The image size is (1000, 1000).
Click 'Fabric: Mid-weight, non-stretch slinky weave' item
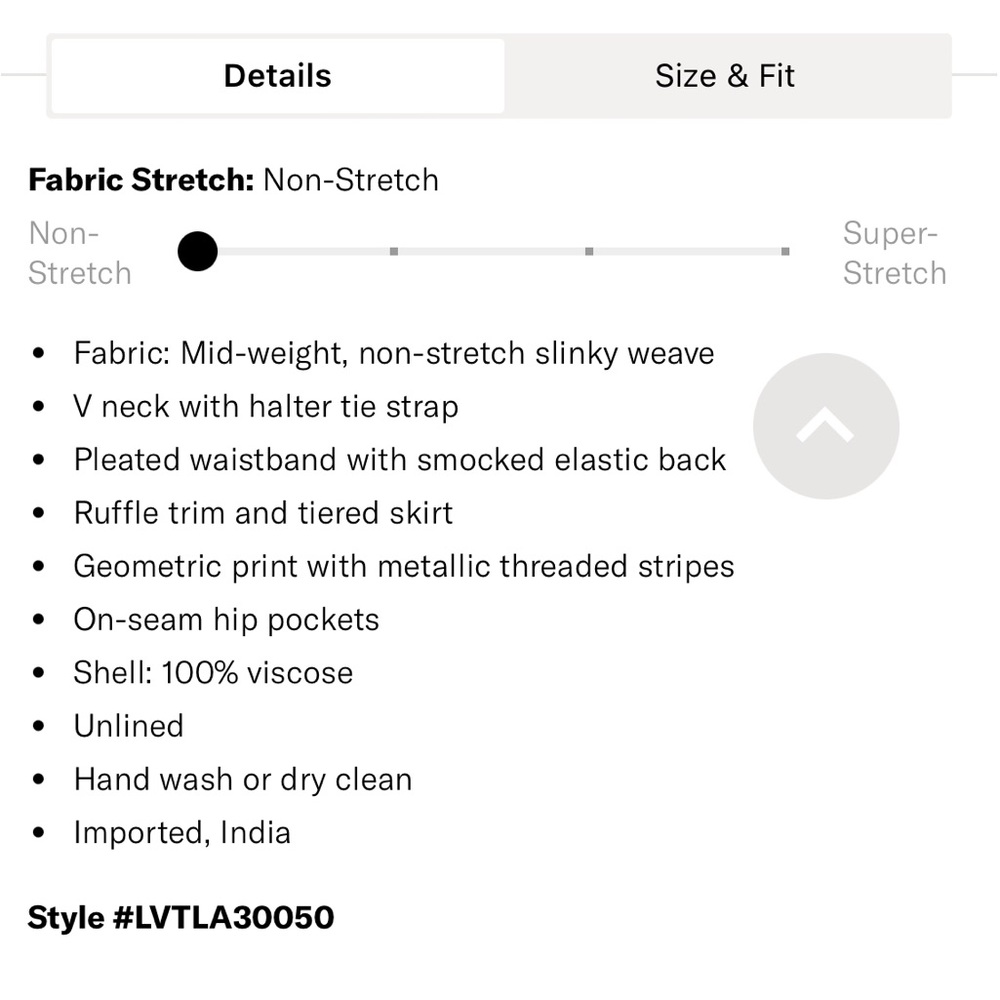coord(394,353)
